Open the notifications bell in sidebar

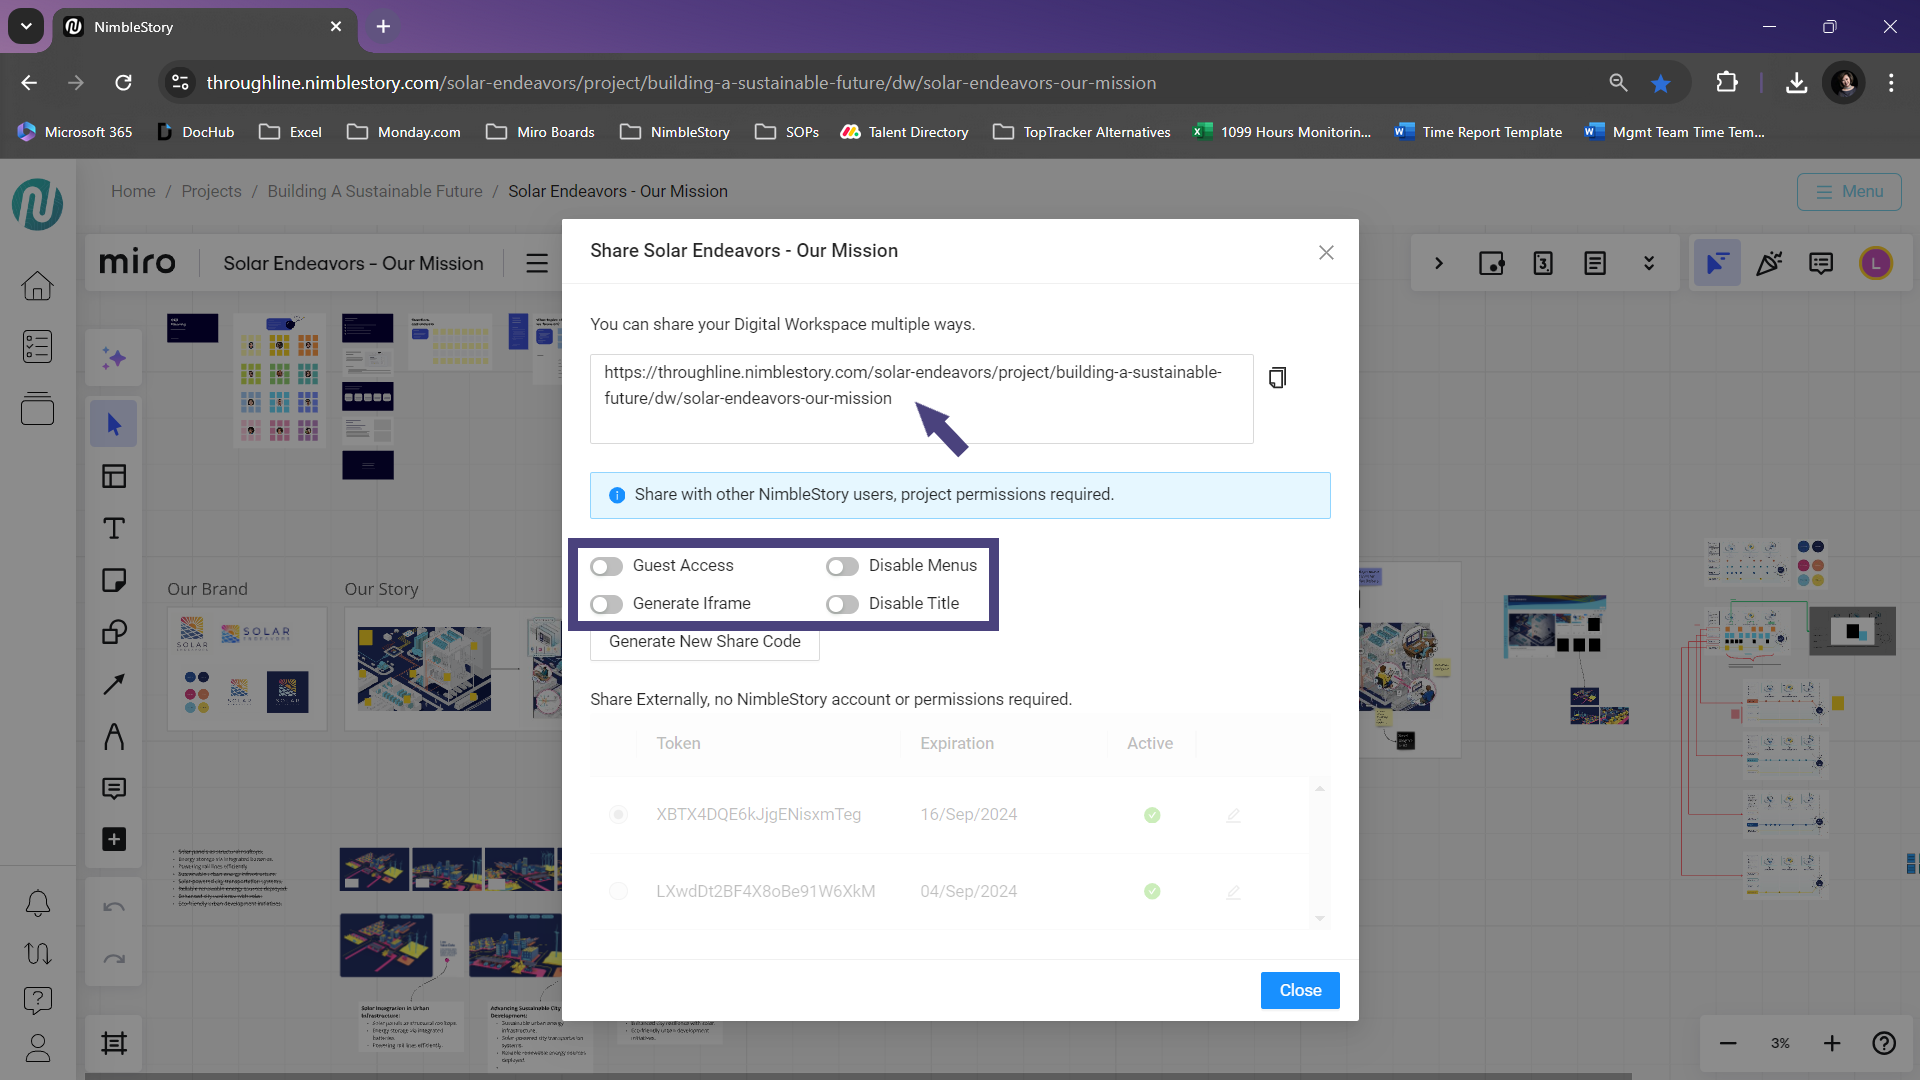tap(38, 904)
